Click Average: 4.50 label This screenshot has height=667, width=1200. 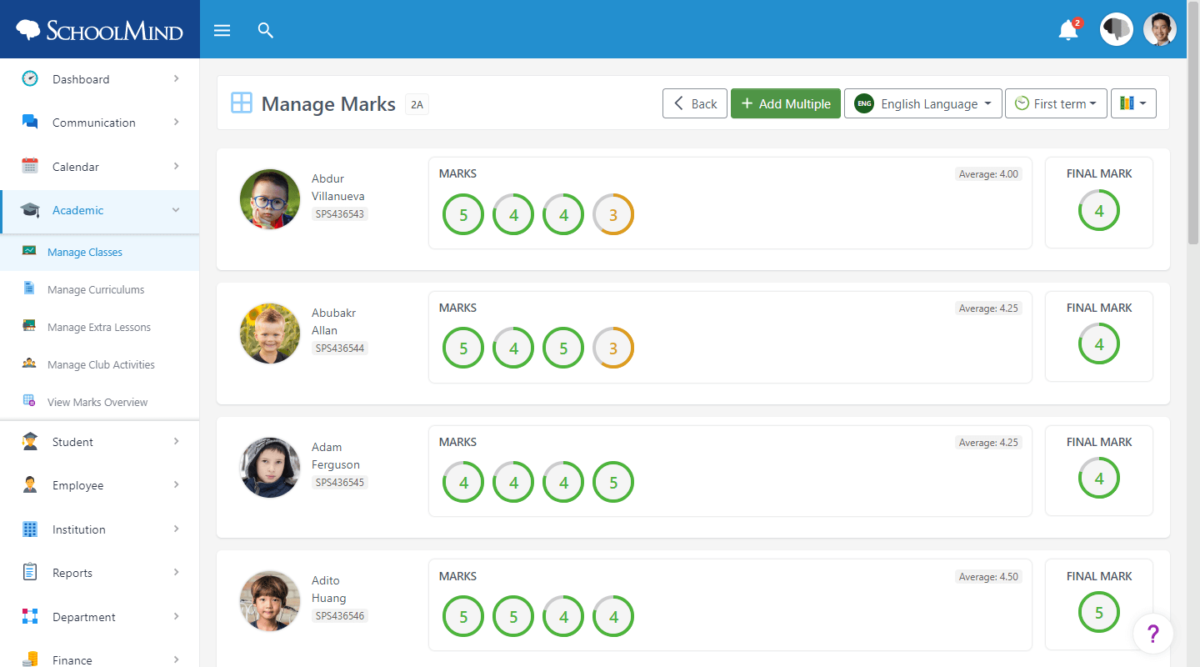[x=988, y=576]
